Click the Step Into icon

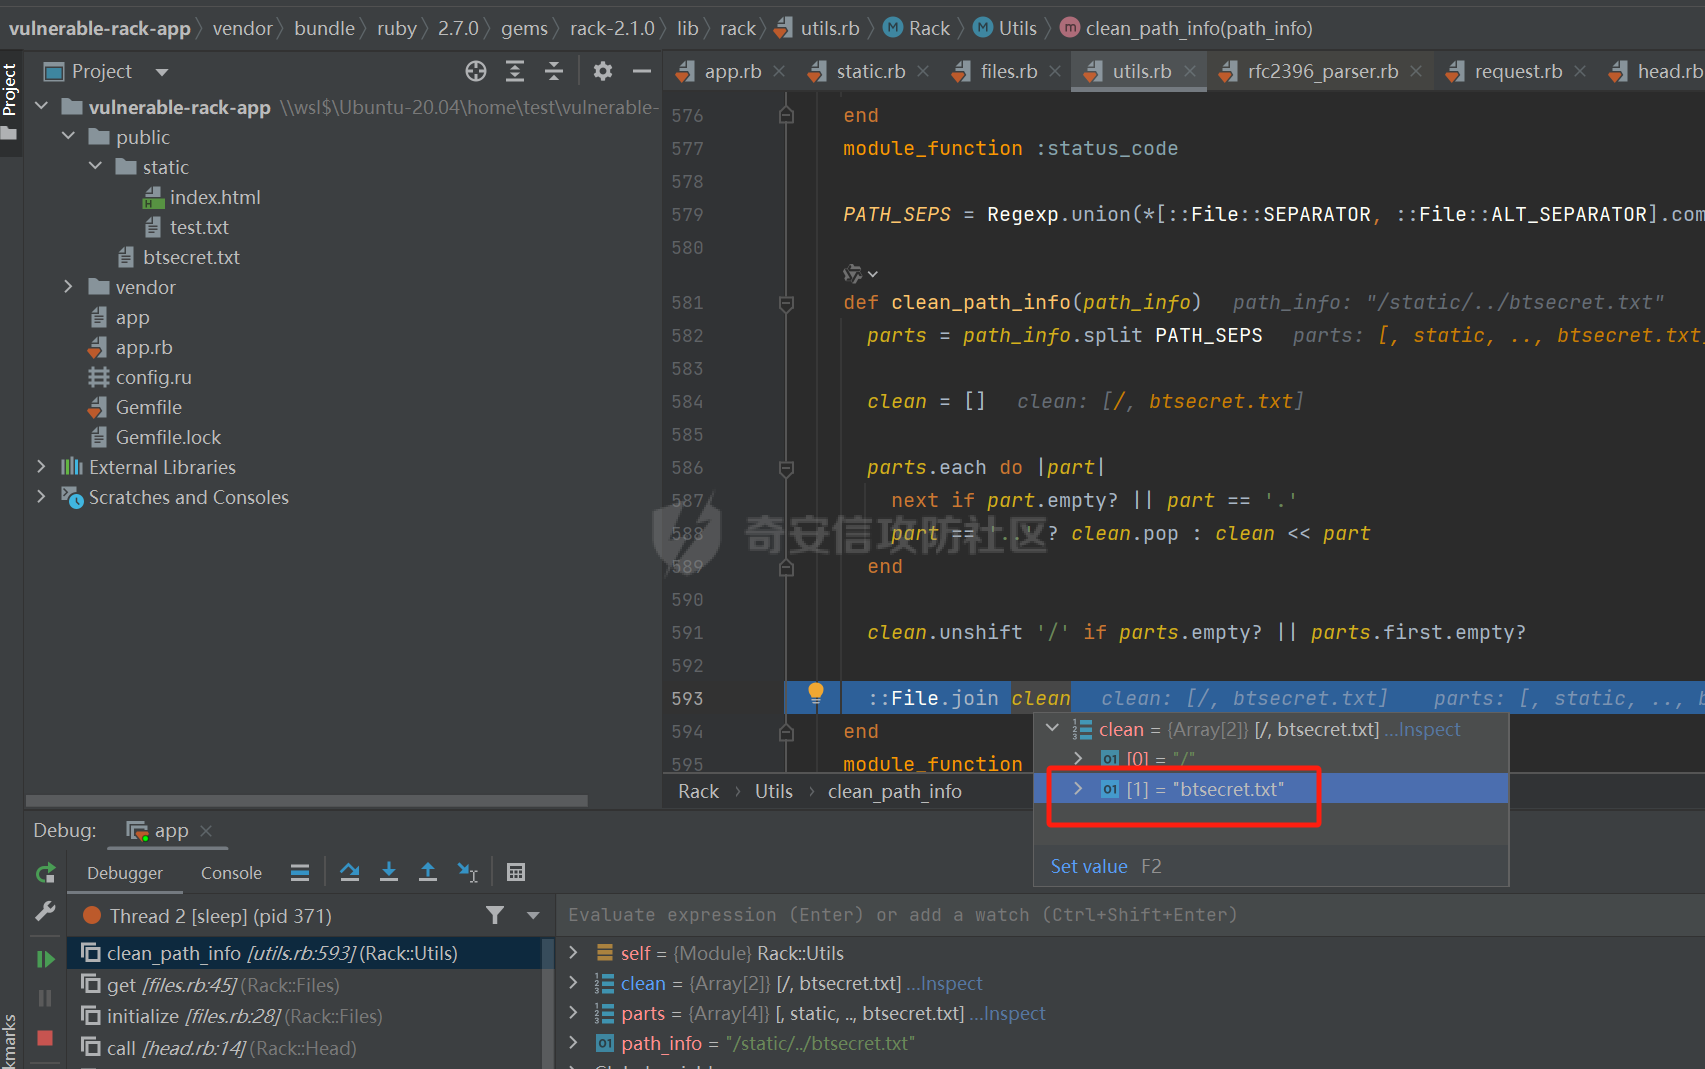pos(389,872)
